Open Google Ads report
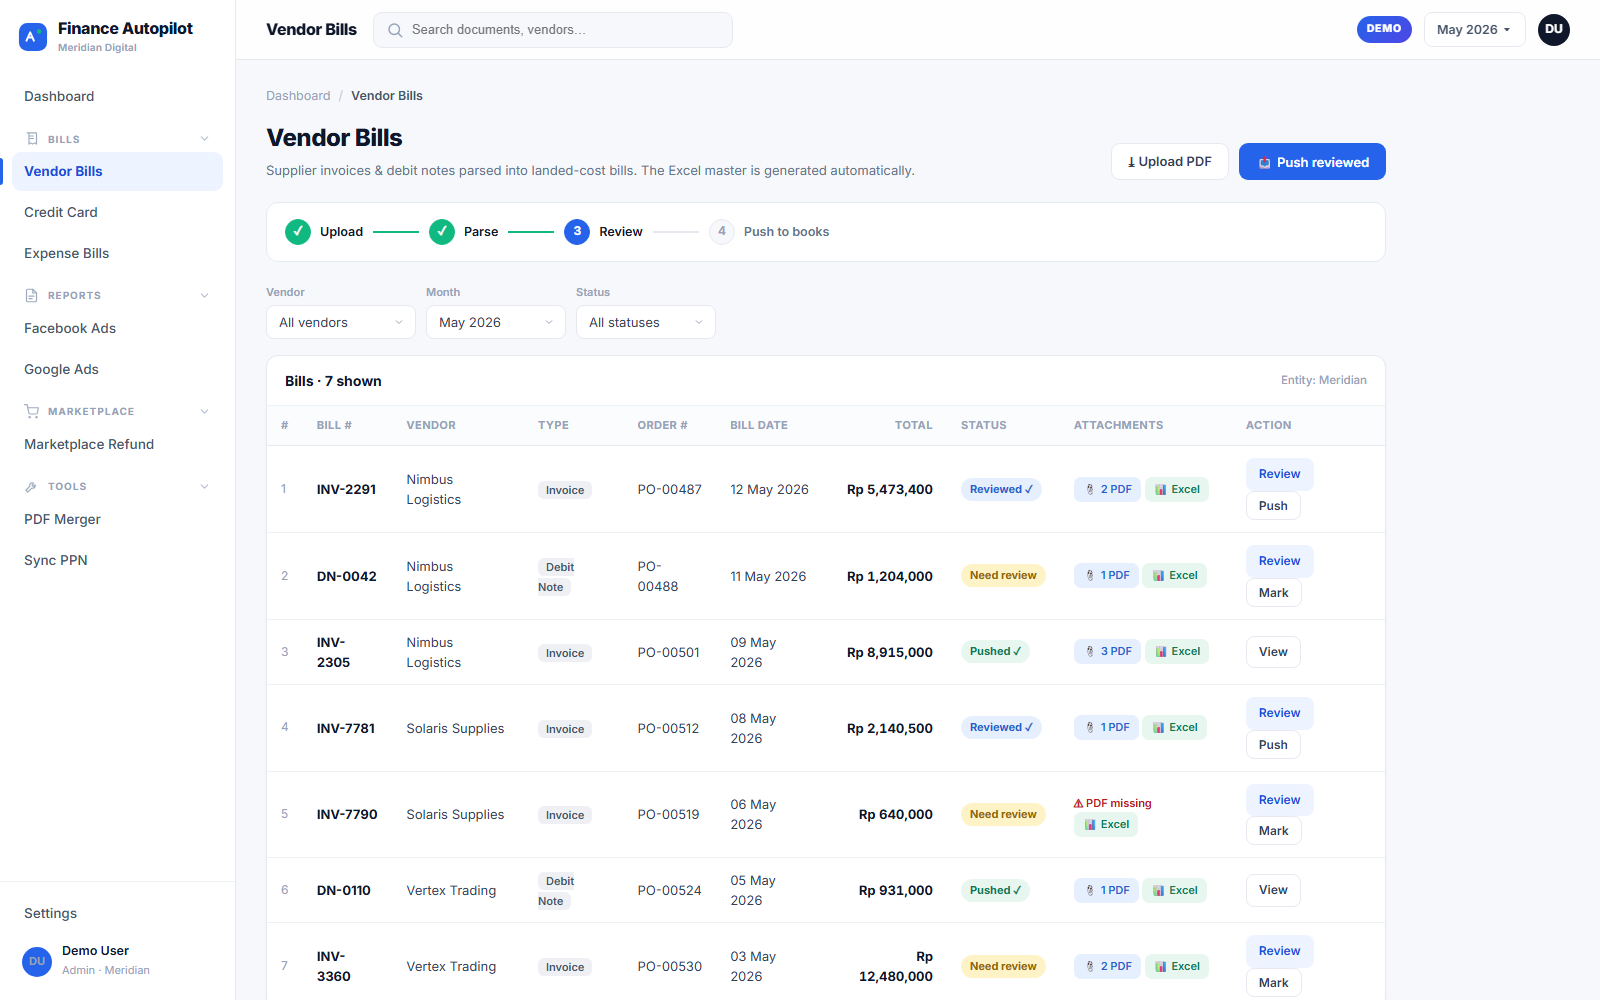The image size is (1600, 1000). coord(117,369)
